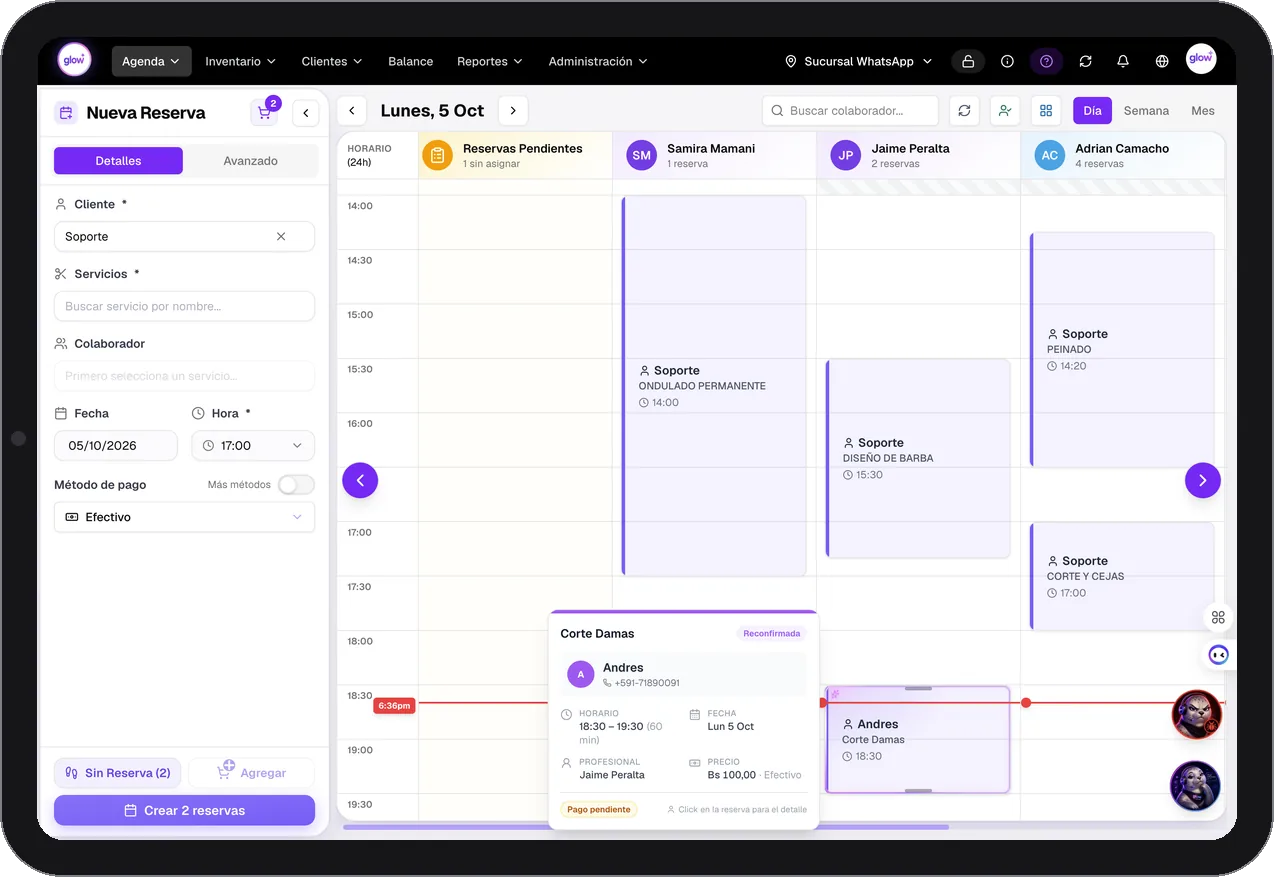Screen dimensions: 1274x877
Task: Click the Agregar button
Action: [x=251, y=773]
